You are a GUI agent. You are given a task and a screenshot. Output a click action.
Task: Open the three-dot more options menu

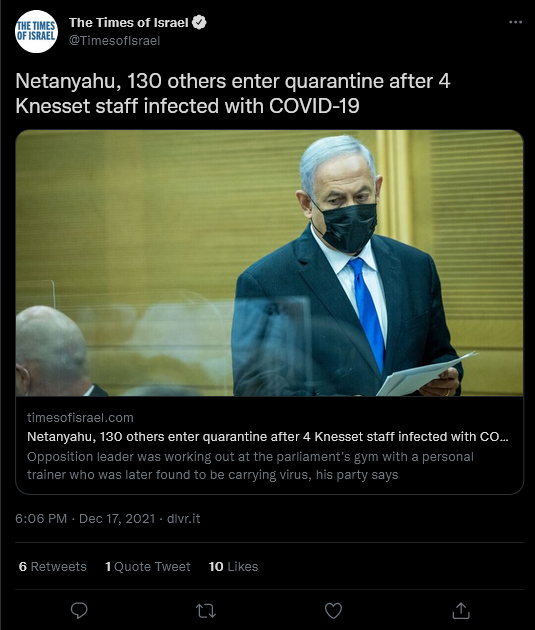click(515, 22)
